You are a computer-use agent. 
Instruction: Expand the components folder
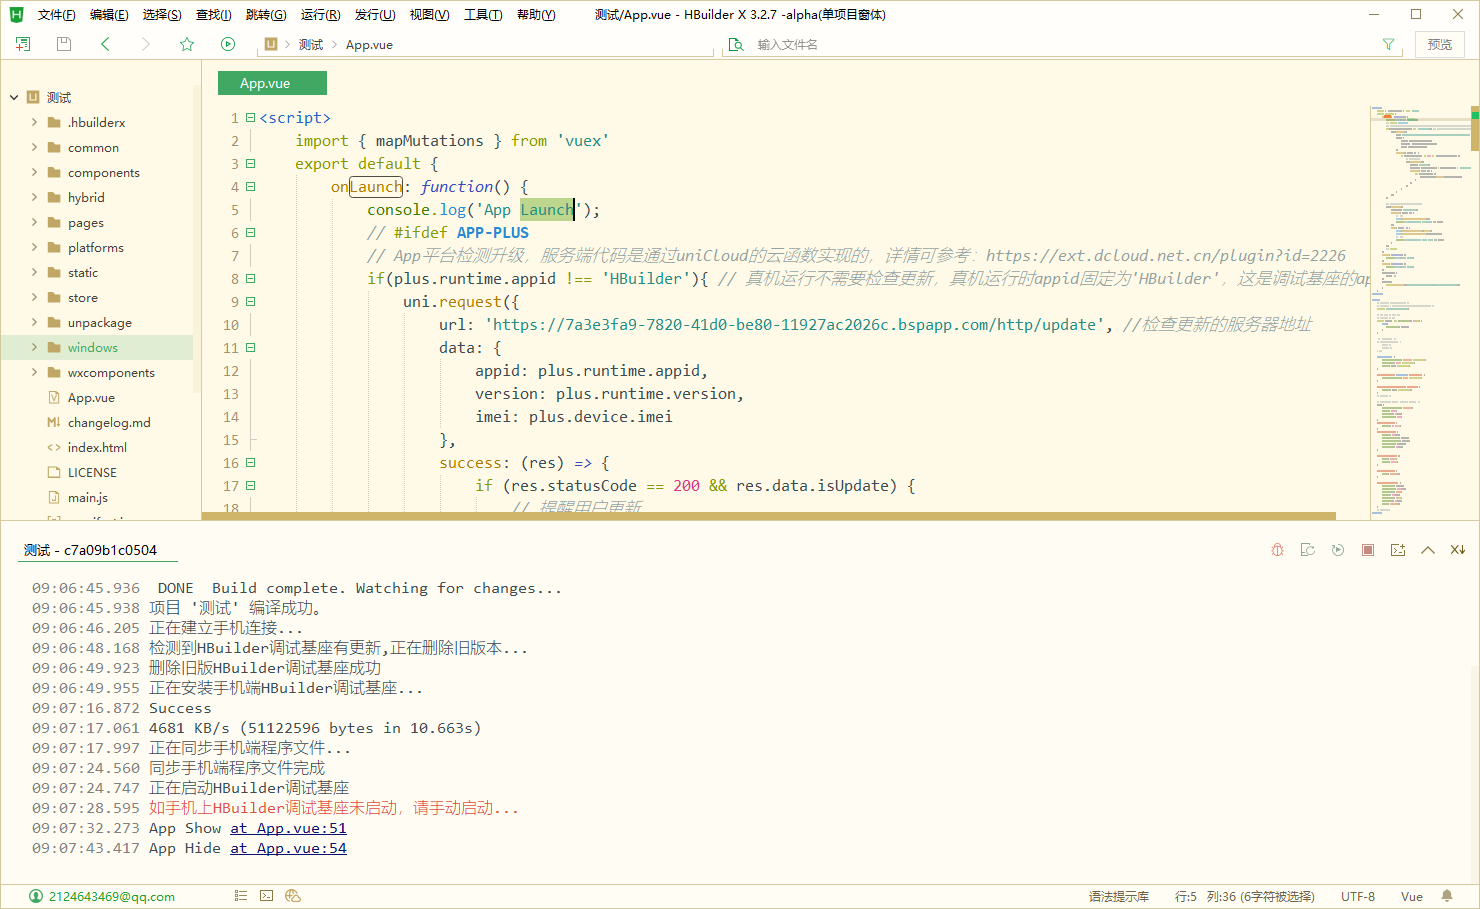(x=34, y=172)
